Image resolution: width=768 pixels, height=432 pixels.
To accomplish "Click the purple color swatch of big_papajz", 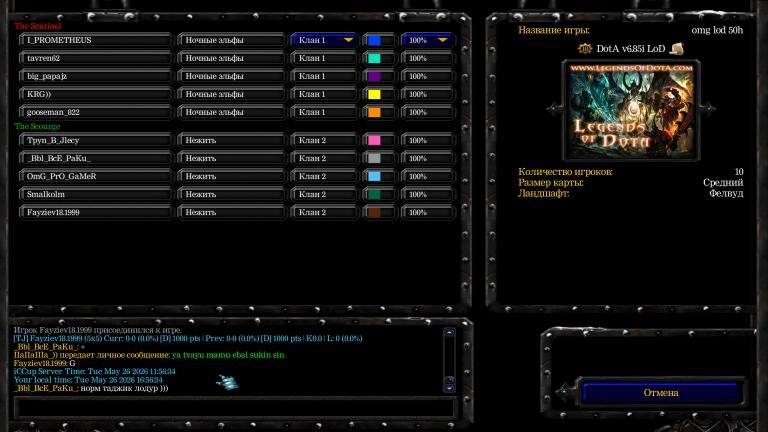I will [374, 76].
